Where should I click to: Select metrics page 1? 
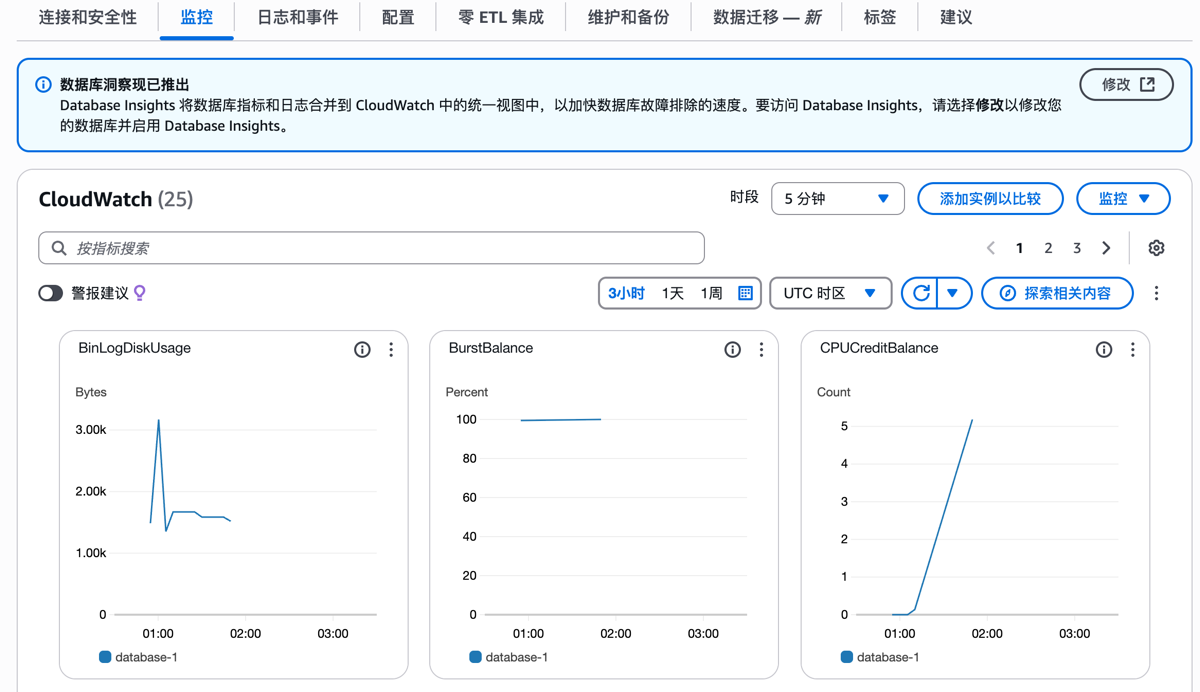point(1019,248)
